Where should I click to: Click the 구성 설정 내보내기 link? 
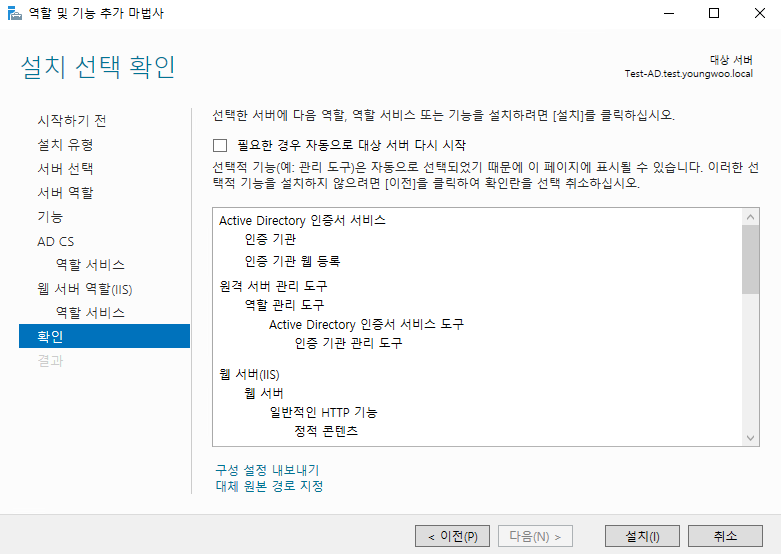click(267, 470)
